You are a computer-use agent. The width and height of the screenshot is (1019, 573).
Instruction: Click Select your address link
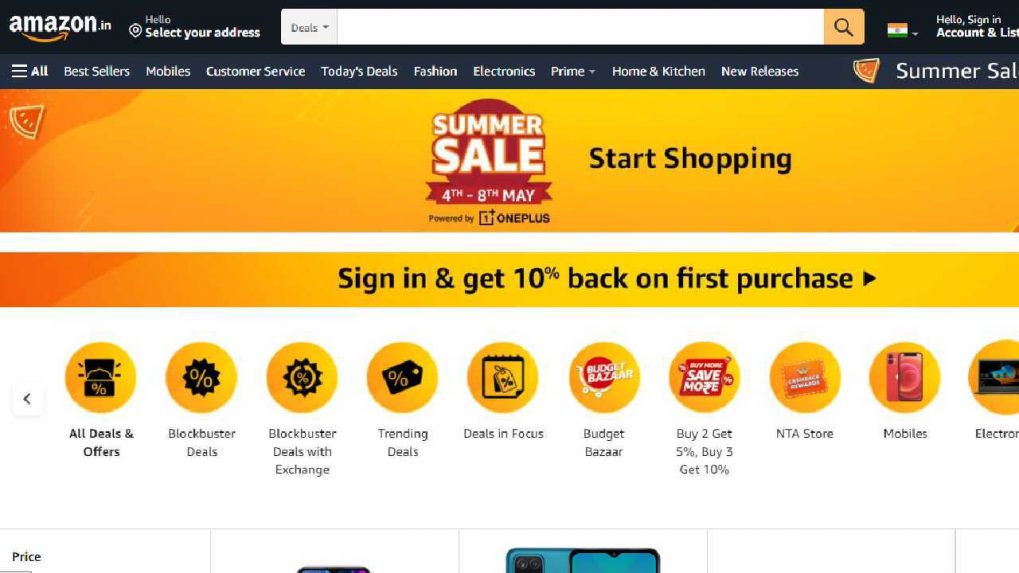[x=194, y=27]
